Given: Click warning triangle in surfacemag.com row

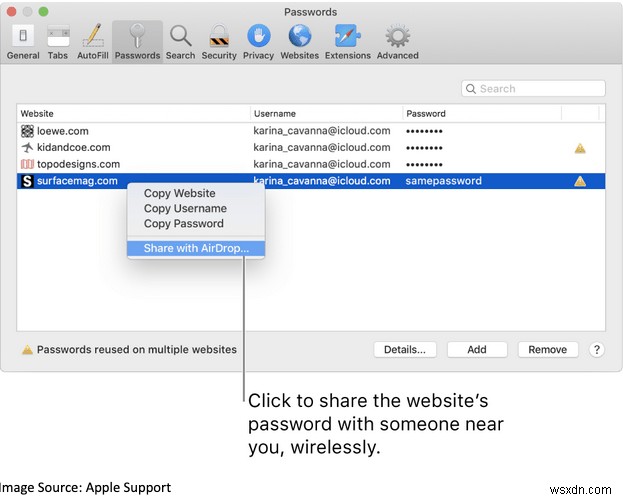Looking at the screenshot, I should (580, 181).
